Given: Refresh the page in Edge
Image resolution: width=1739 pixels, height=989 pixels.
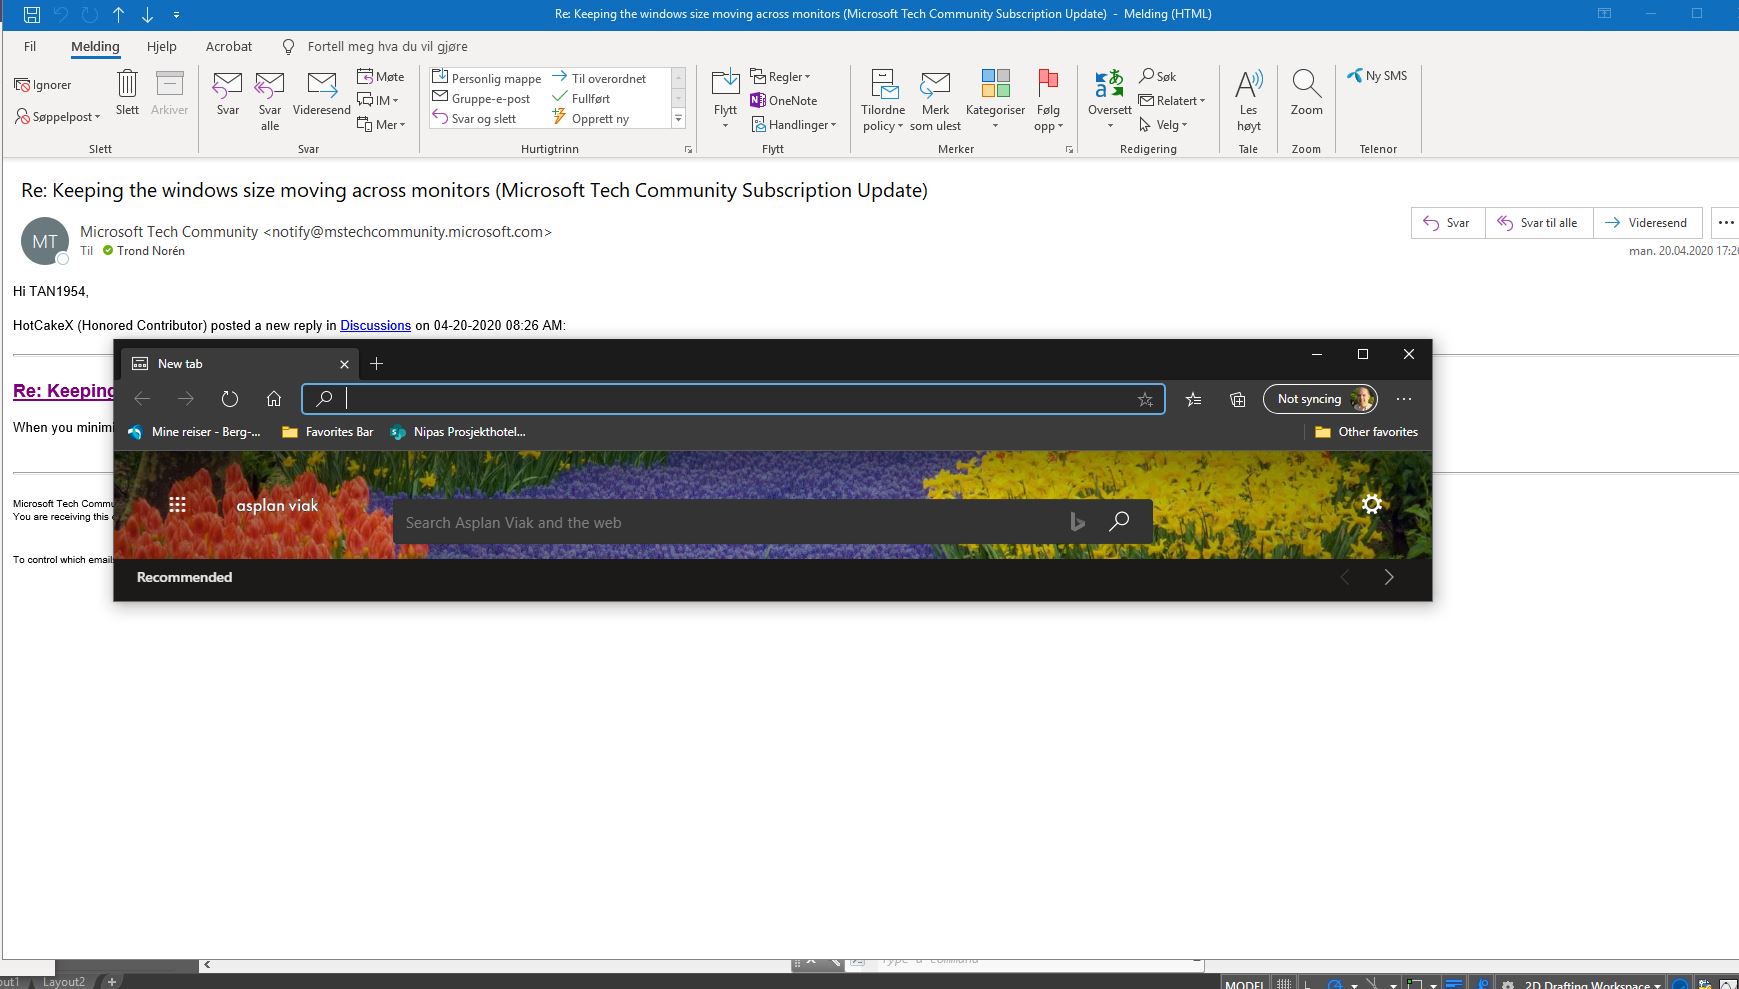Looking at the screenshot, I should 230,399.
